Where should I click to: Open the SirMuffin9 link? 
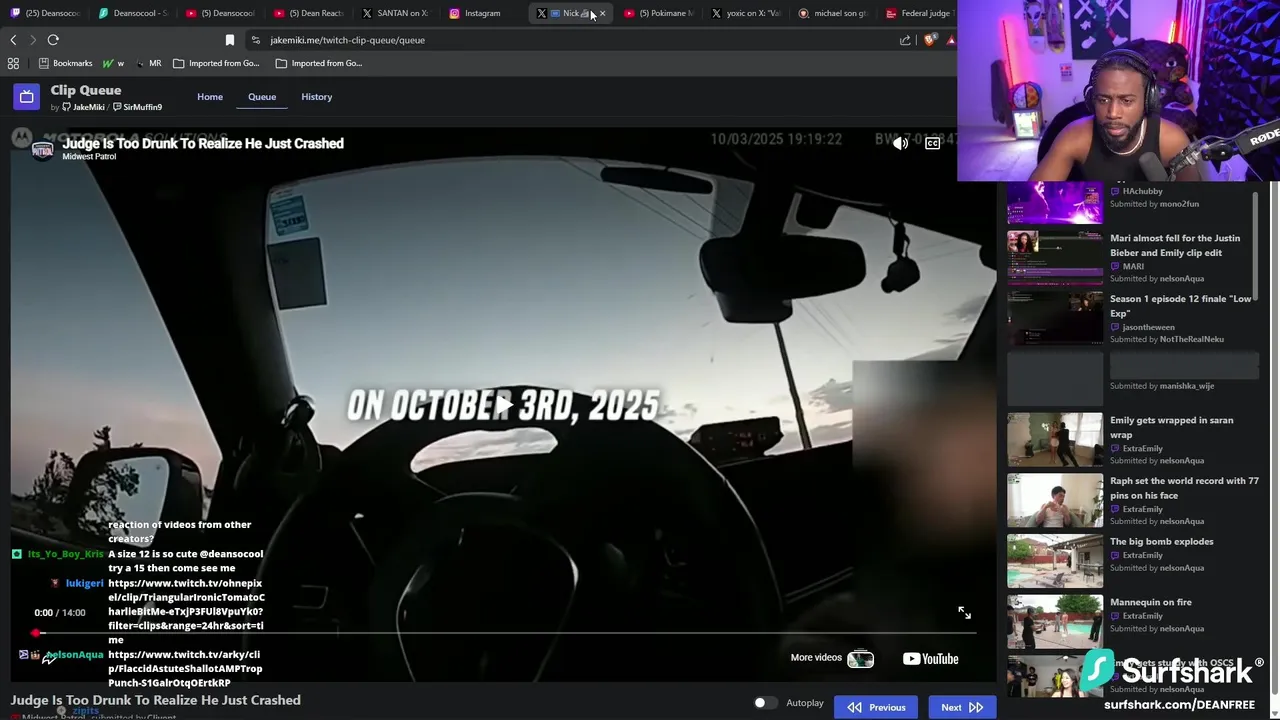click(x=137, y=107)
